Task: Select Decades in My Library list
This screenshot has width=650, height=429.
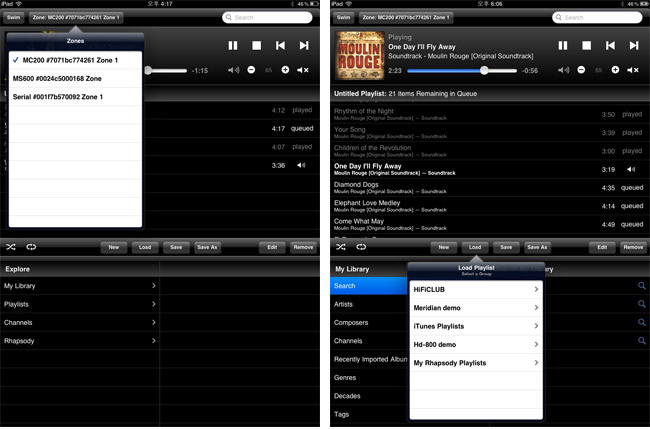Action: [369, 396]
